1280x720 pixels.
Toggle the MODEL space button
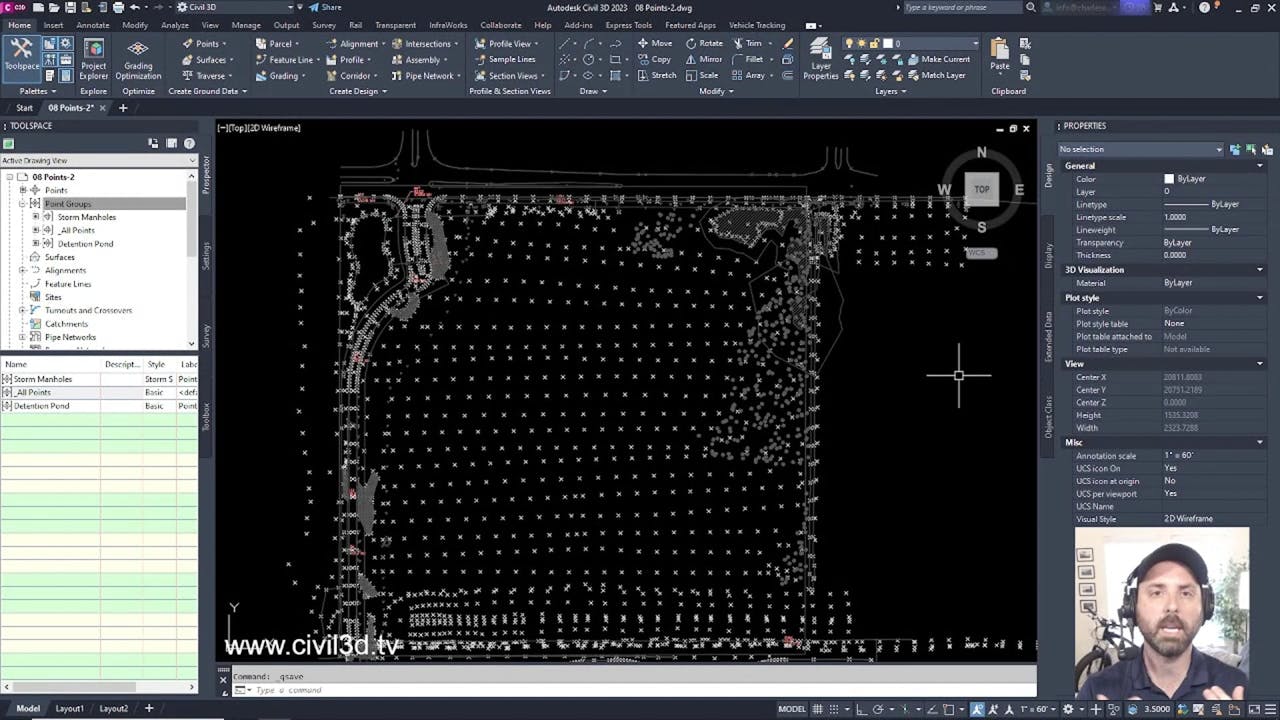pyautogui.click(x=793, y=708)
